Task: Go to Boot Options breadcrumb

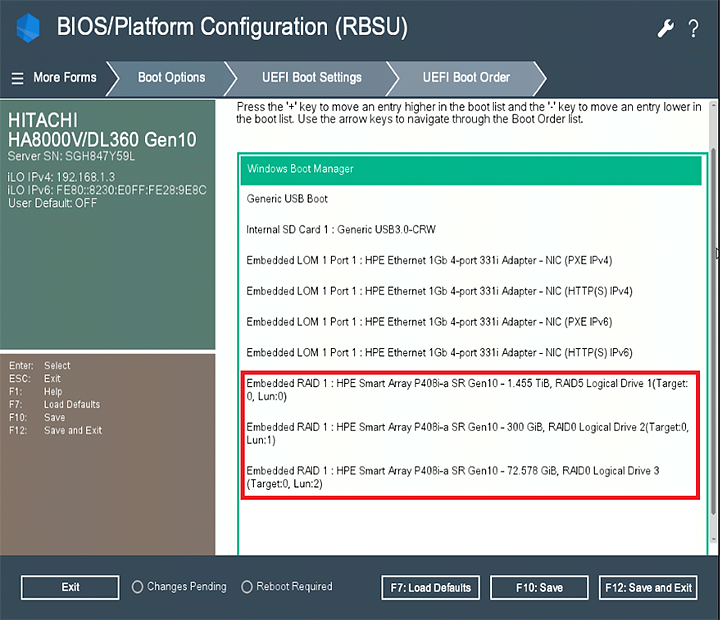Action: [171, 77]
